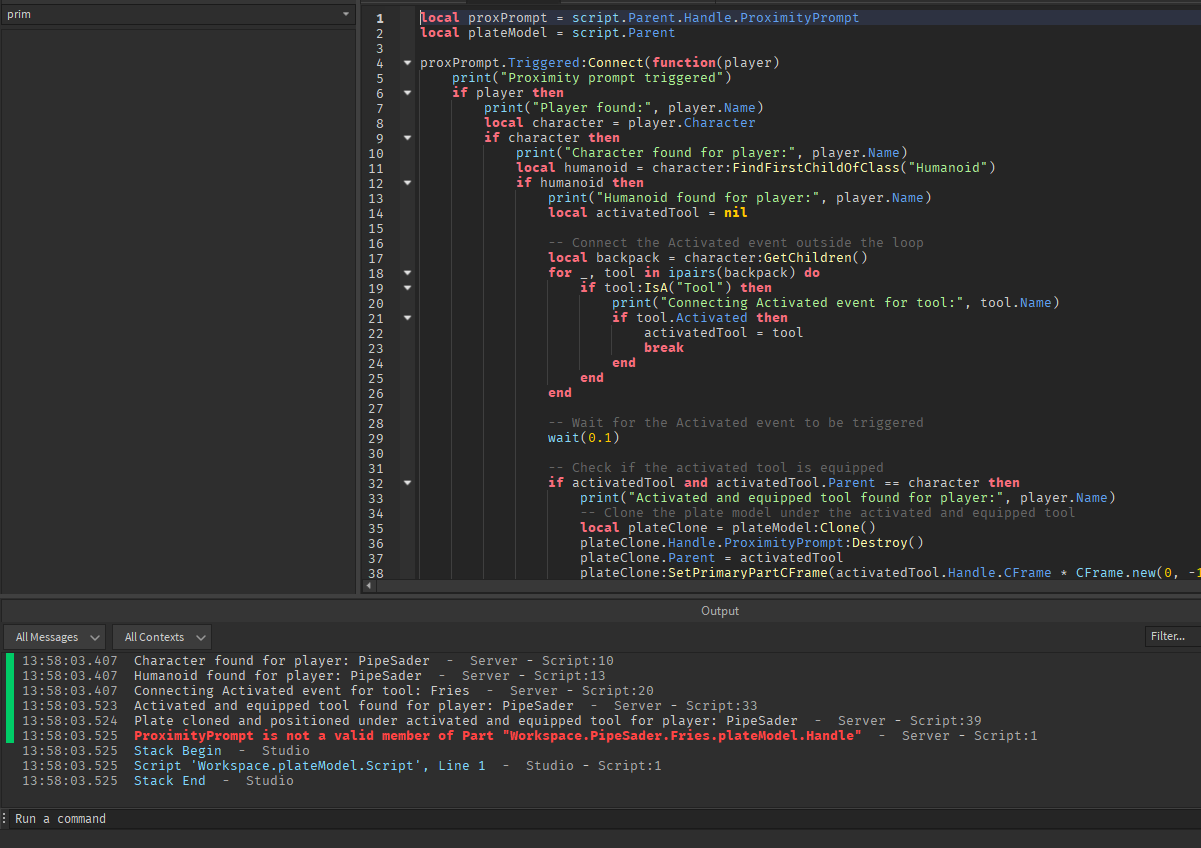Open the "prim" filter dropdown
Image resolution: width=1201 pixels, height=848 pixels.
(346, 14)
